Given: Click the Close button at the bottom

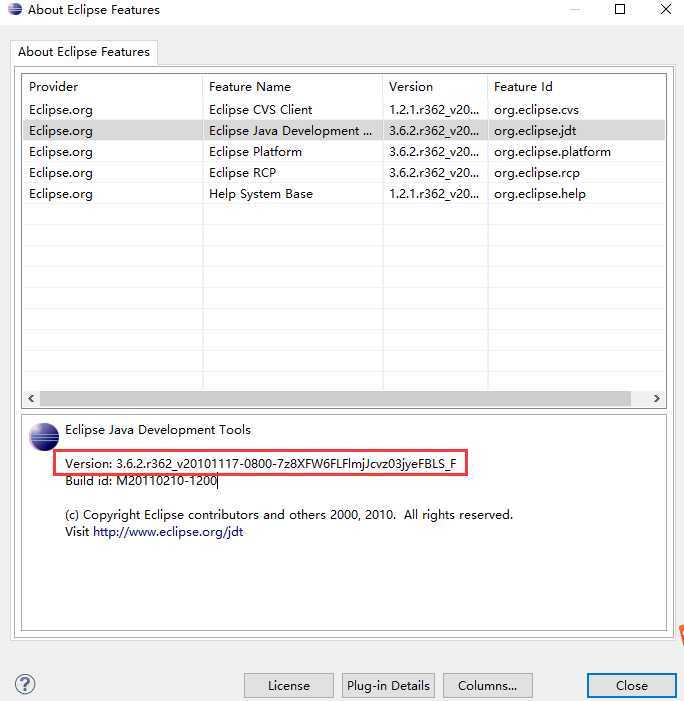Looking at the screenshot, I should click(632, 685).
